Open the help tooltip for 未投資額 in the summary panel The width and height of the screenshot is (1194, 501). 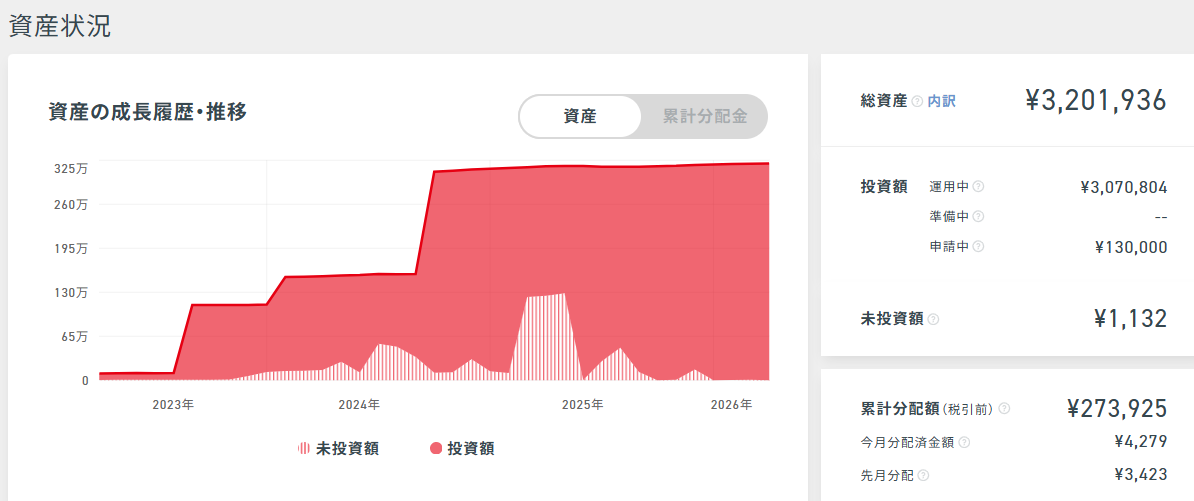(x=933, y=319)
